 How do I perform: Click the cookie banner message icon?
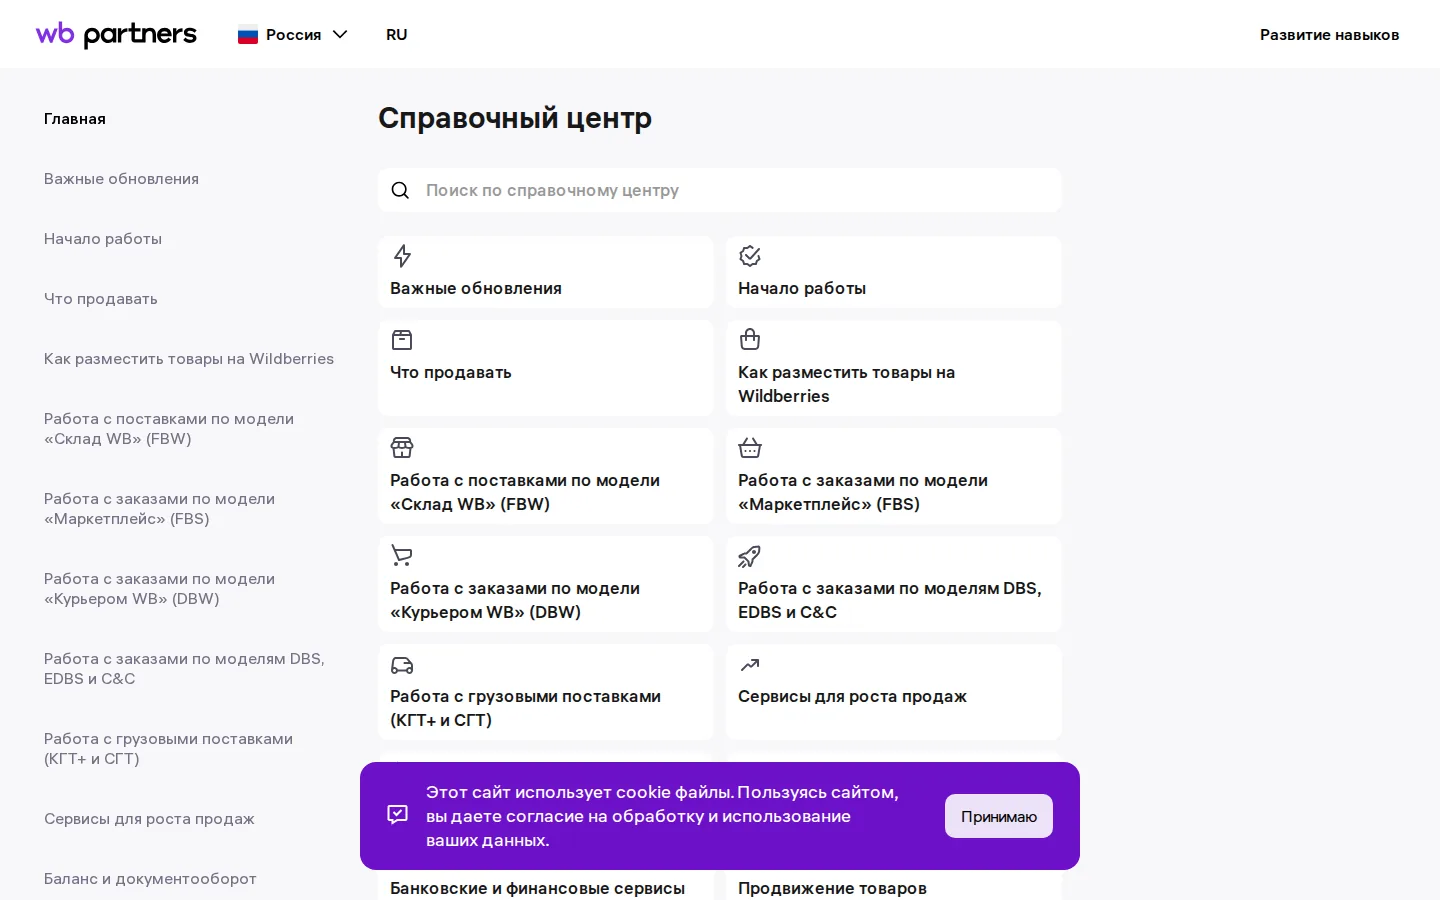[398, 815]
